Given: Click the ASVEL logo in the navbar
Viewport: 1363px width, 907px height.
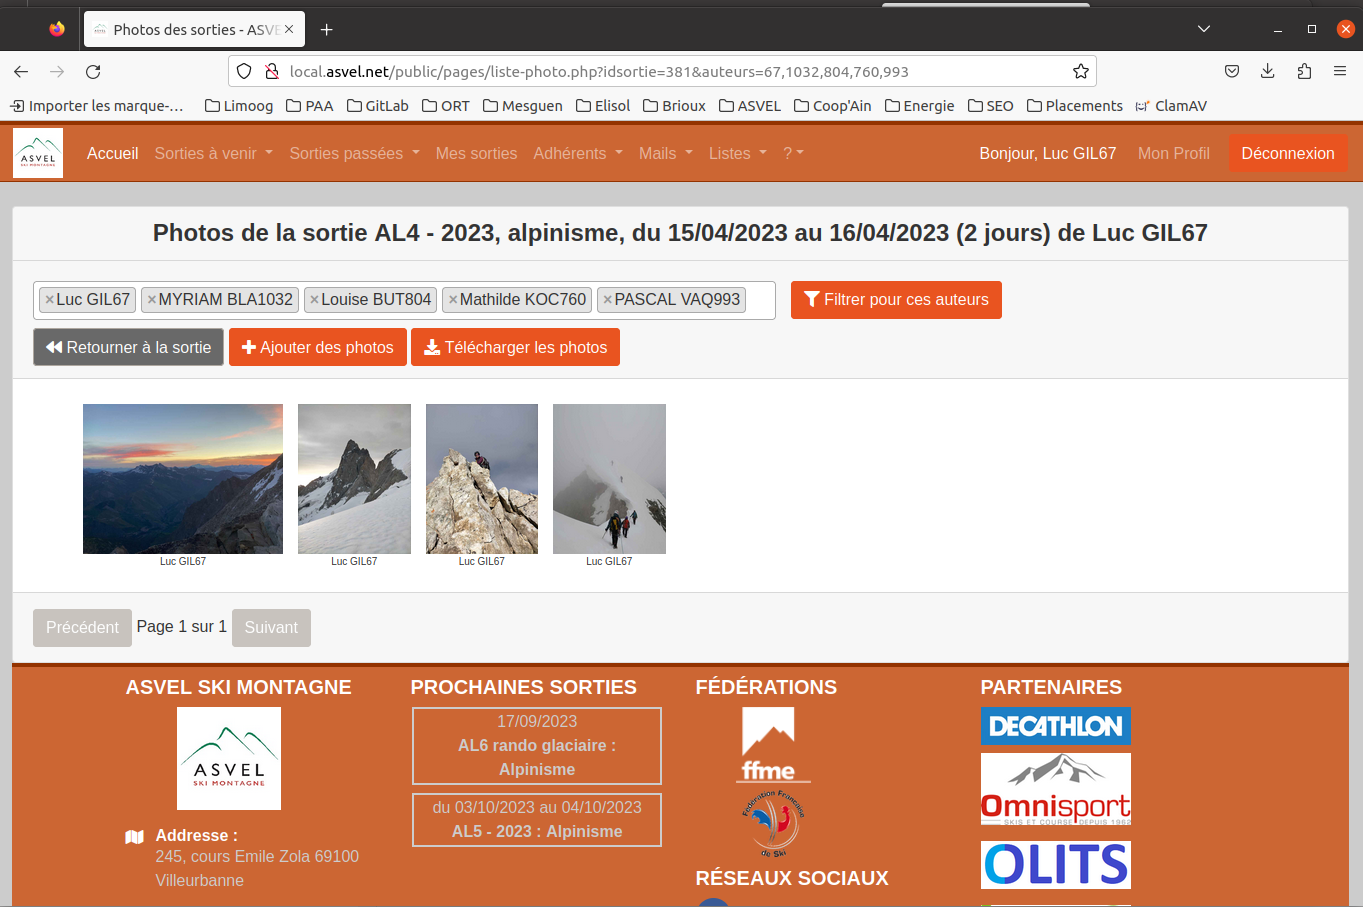Looking at the screenshot, I should tap(37, 152).
